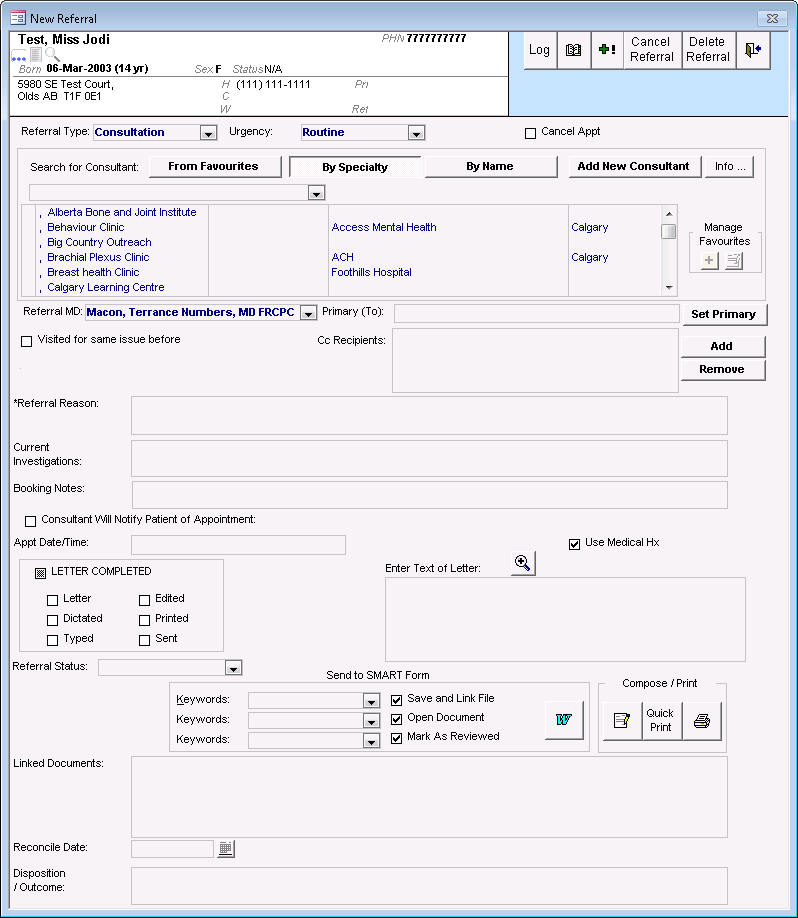The image size is (798, 918).
Task: Click the printer icon
Action: click(701, 721)
